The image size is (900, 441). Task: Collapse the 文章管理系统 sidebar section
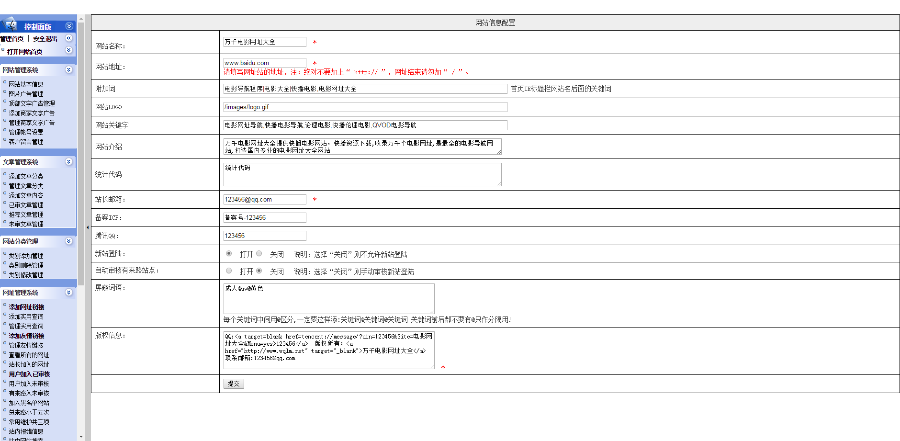pos(69,162)
